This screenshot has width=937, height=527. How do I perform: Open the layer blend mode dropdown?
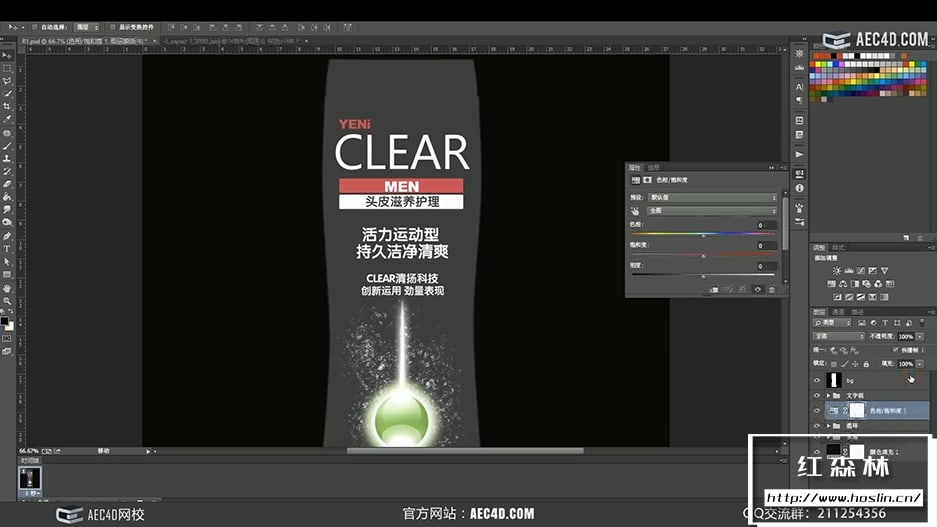[x=839, y=336]
